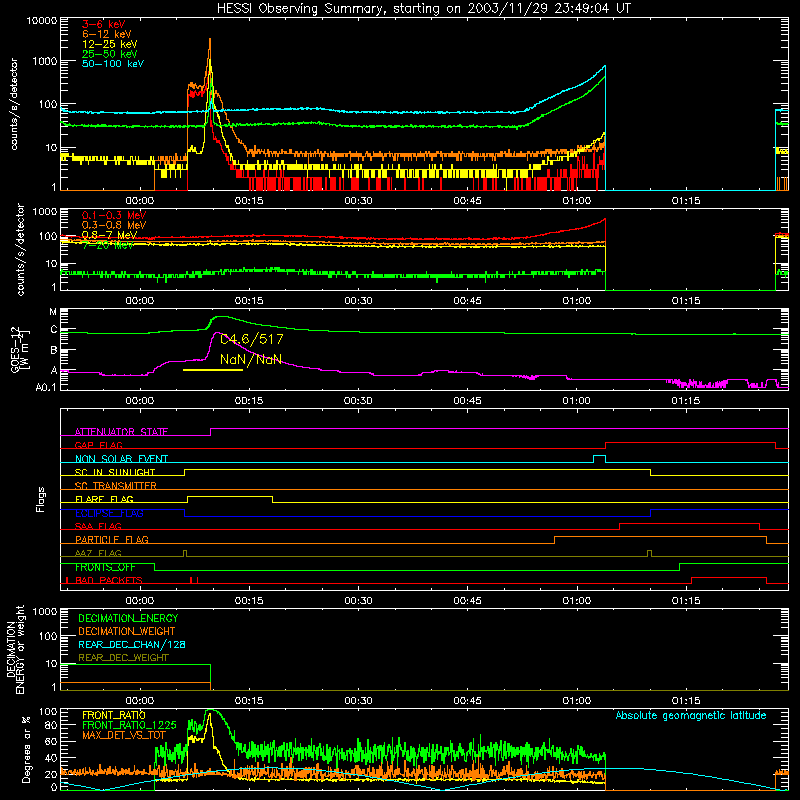
Task: Select the cyan 50-100 keV legend label
Action: [113, 64]
